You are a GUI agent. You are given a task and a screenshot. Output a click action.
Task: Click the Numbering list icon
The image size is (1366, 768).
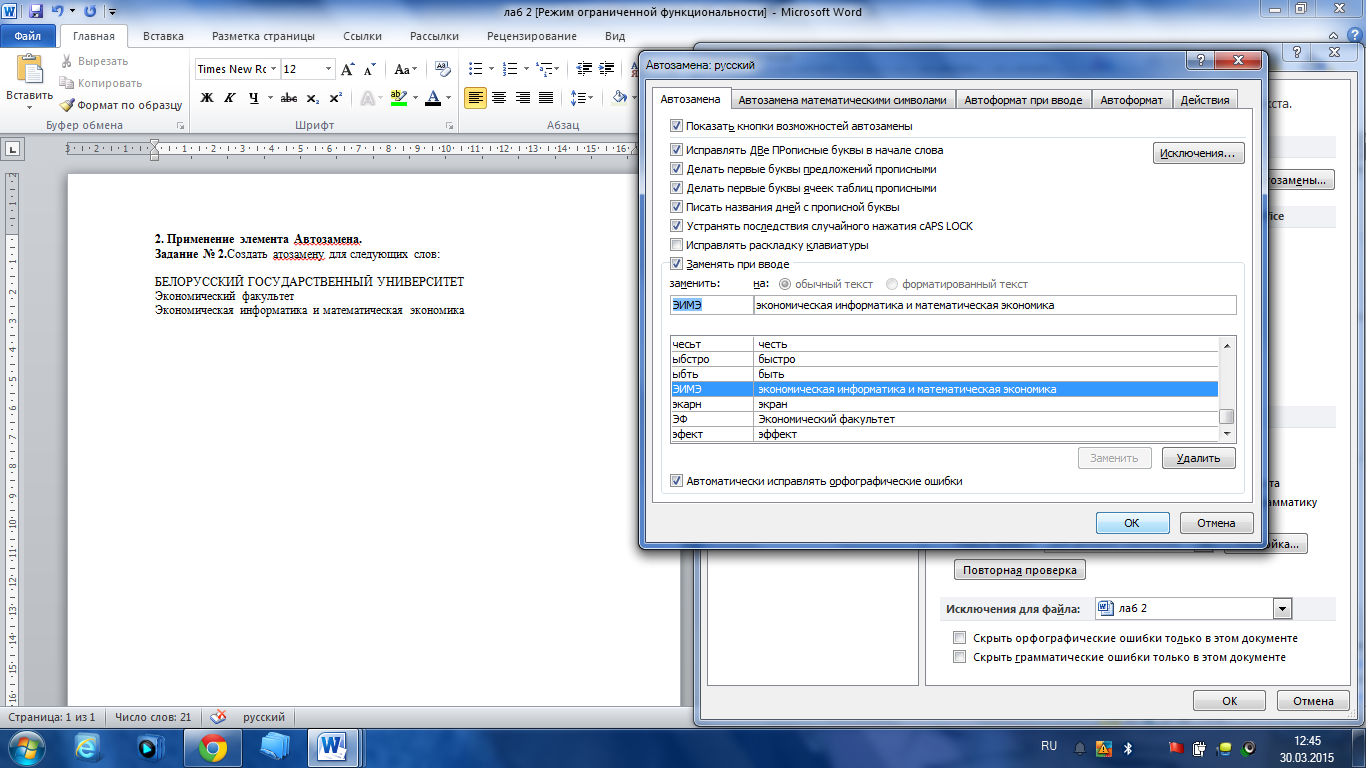509,69
